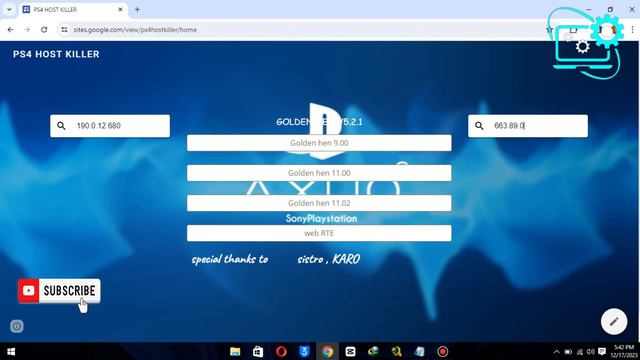Click the SonyPlaystation text
640x360 pixels.
pyautogui.click(x=321, y=218)
